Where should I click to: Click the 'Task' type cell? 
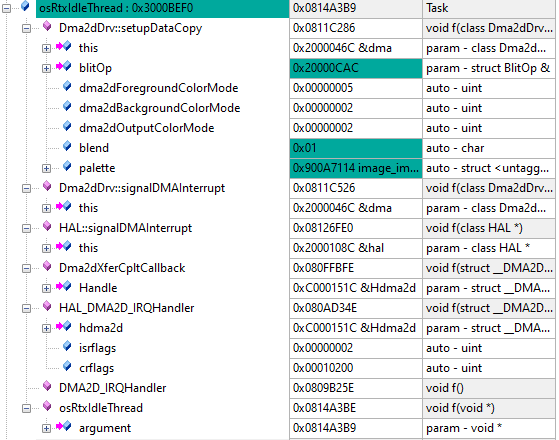click(489, 8)
